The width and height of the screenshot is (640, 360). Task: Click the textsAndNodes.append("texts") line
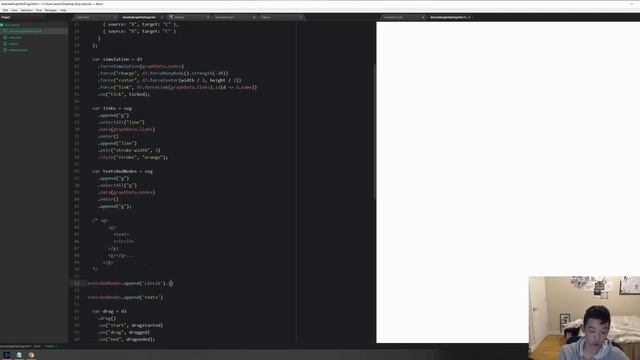pos(125,297)
